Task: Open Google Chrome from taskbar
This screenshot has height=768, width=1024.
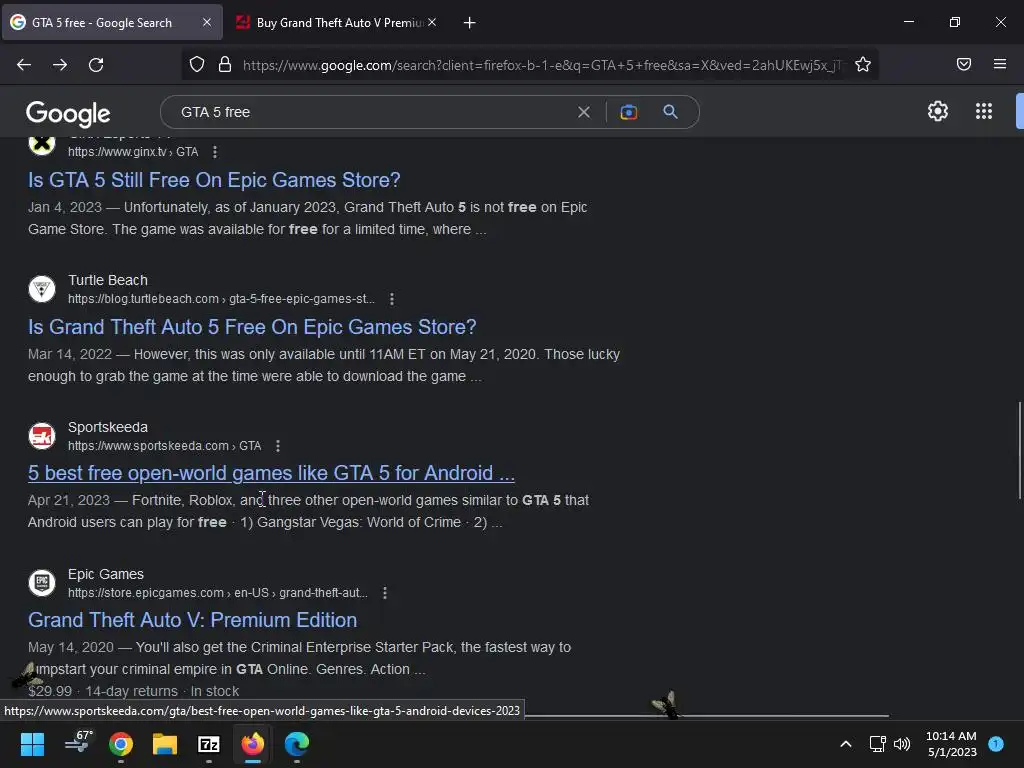Action: (121, 744)
